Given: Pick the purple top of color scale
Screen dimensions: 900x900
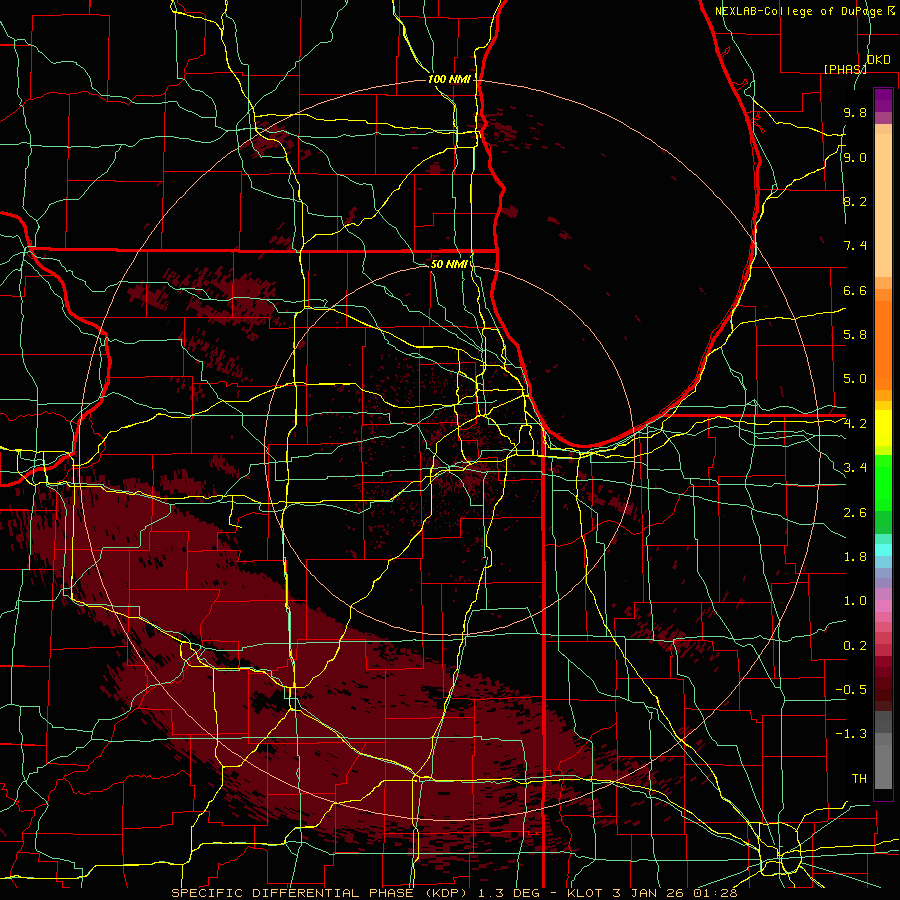Looking at the screenshot, I should coord(883,100).
